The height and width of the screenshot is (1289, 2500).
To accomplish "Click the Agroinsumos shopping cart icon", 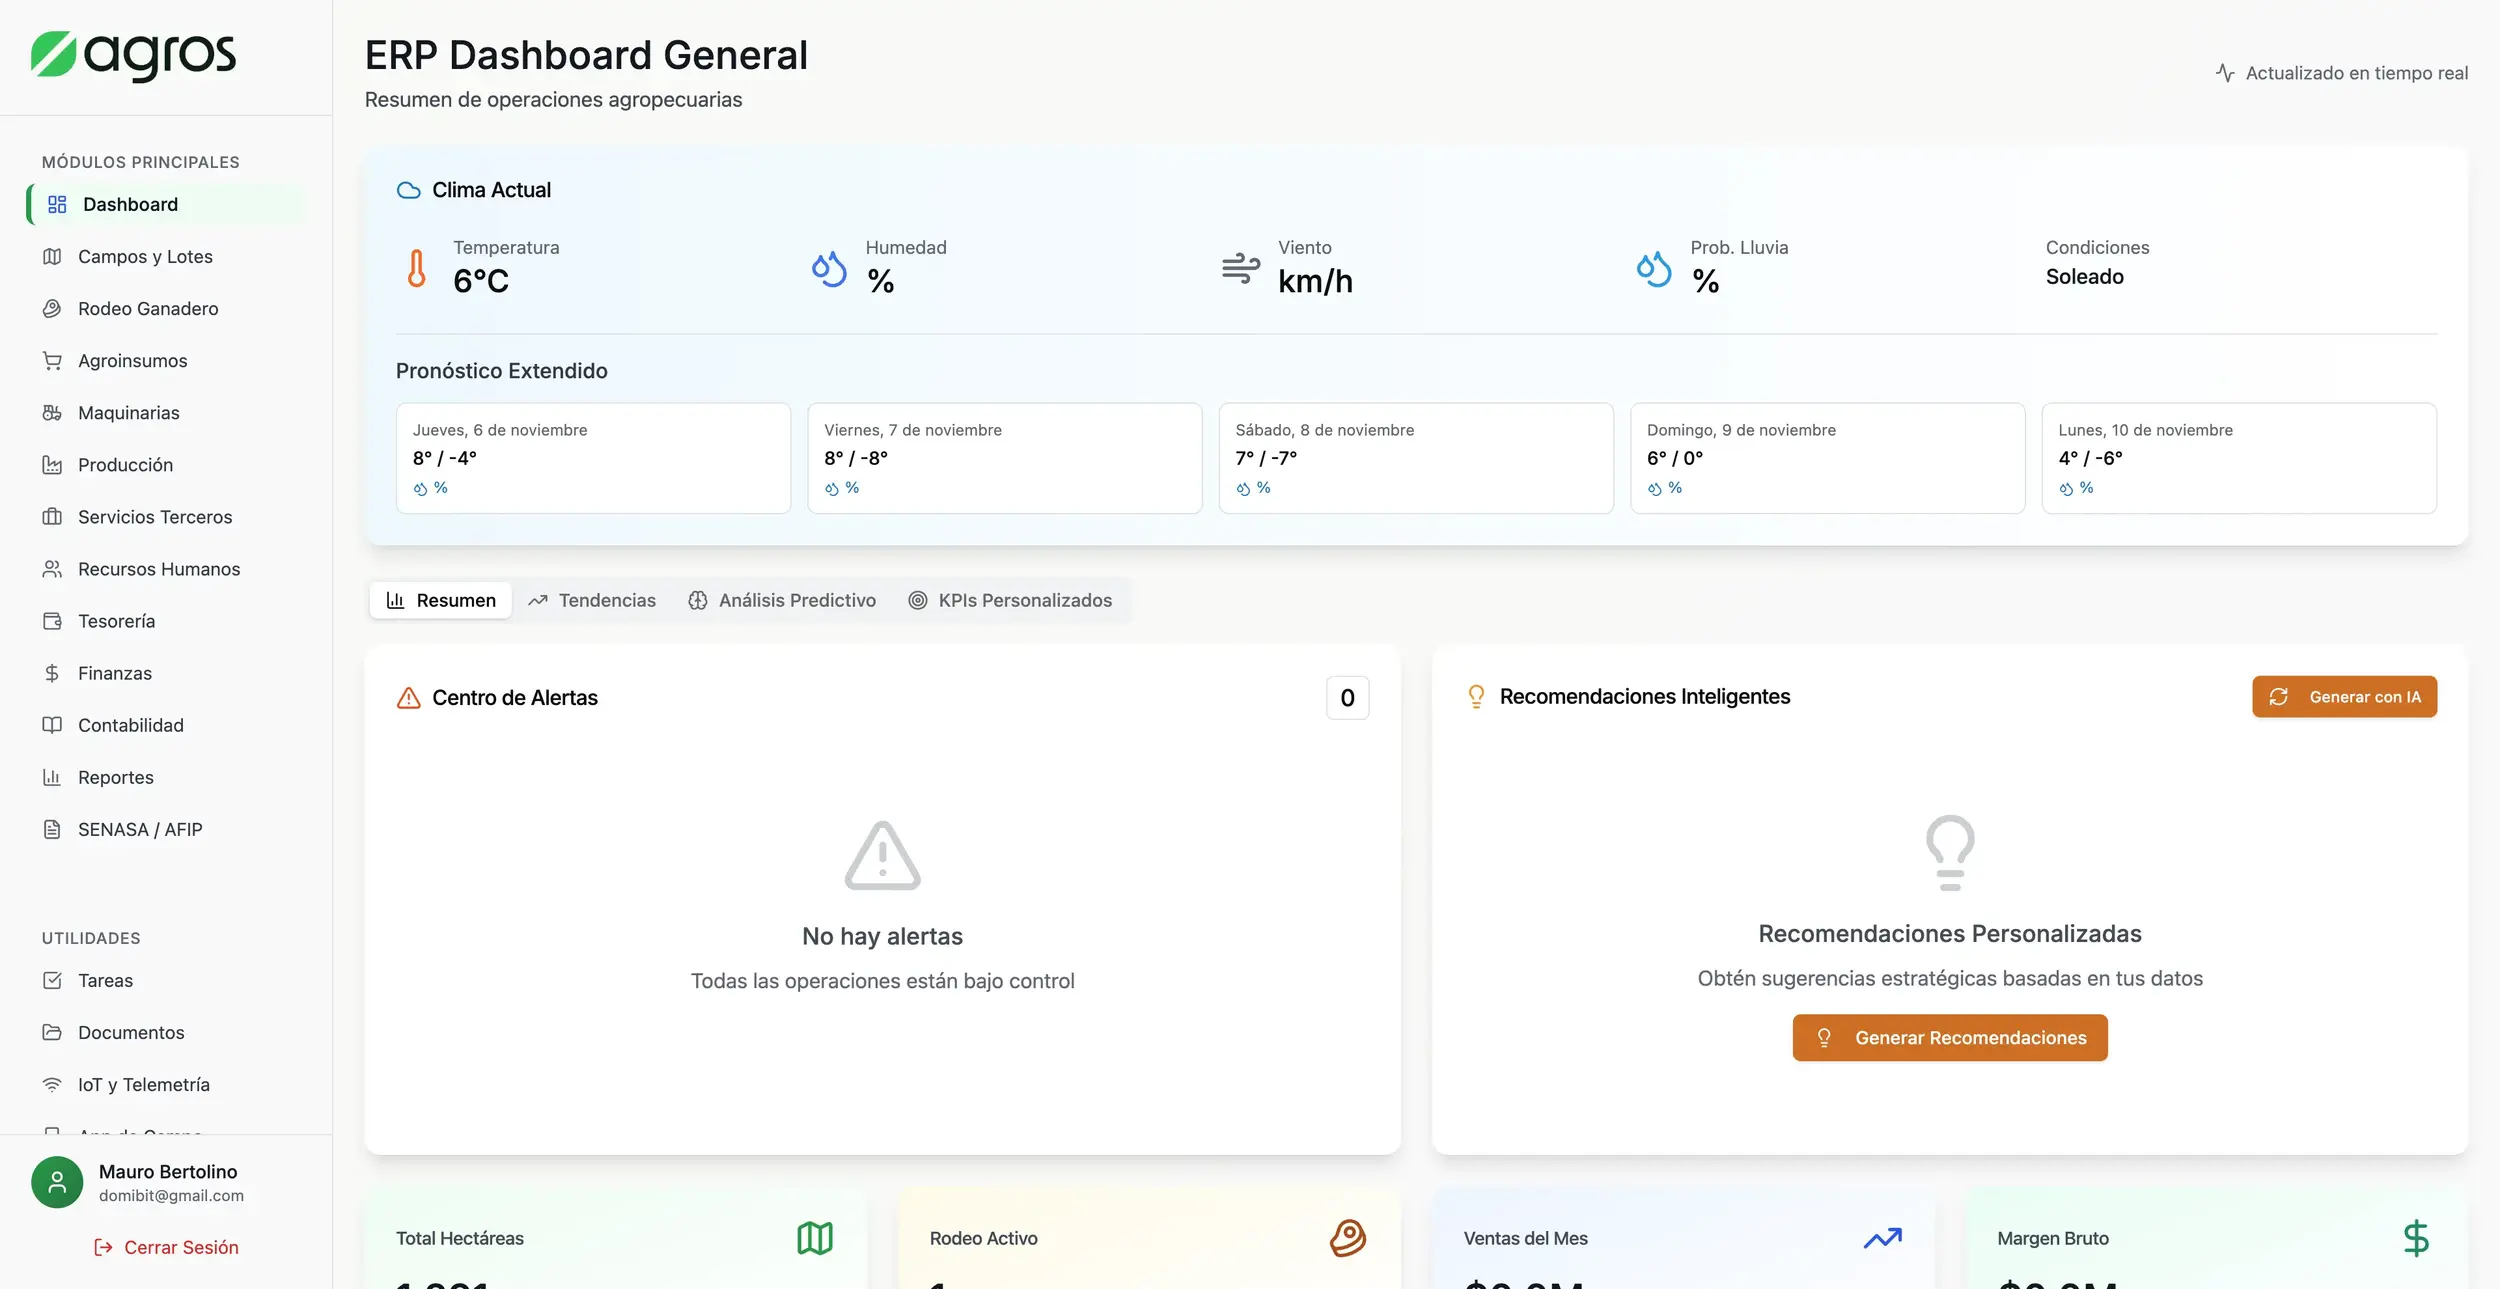I will coord(52,361).
